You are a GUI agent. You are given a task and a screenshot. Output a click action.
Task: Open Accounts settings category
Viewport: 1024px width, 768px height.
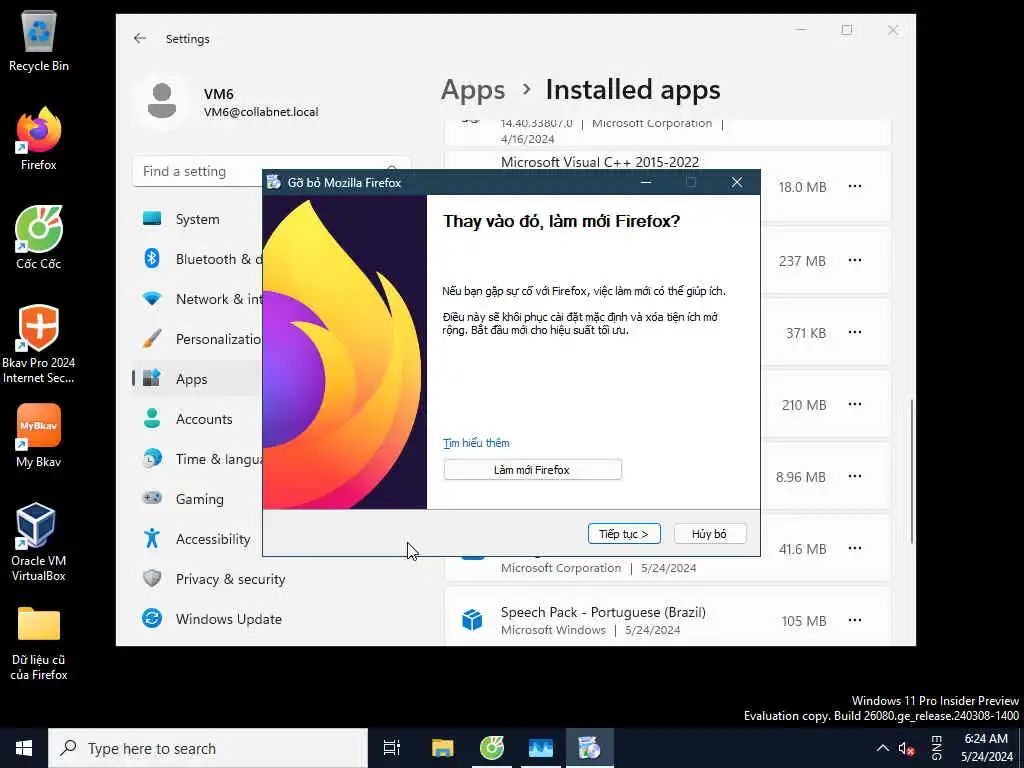[x=197, y=419]
